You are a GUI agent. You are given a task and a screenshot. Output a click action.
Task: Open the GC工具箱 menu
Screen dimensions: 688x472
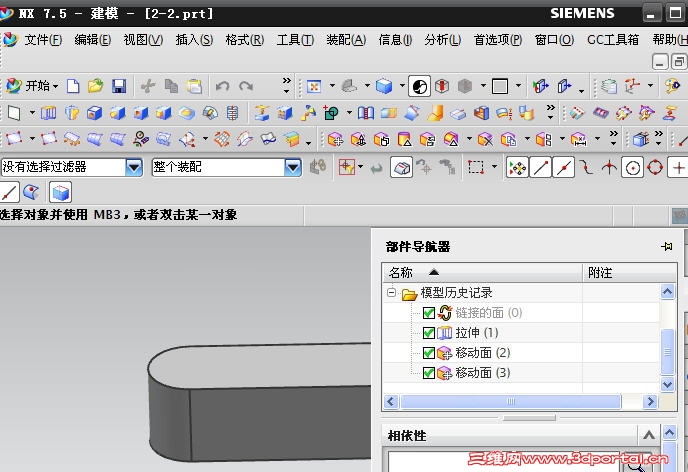[x=613, y=40]
